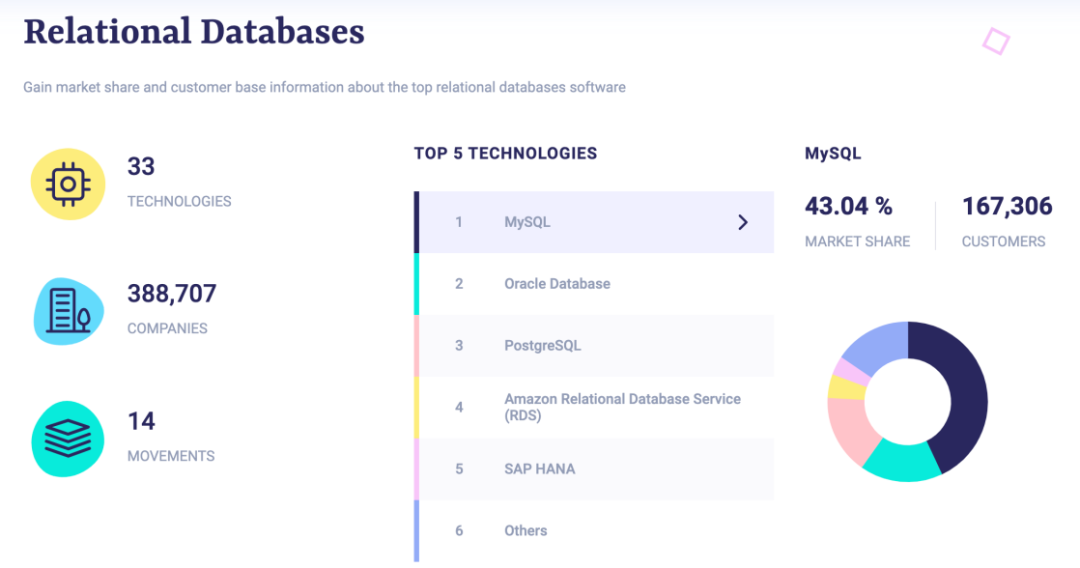Click the yellow chip Technologies icon

tap(68, 184)
